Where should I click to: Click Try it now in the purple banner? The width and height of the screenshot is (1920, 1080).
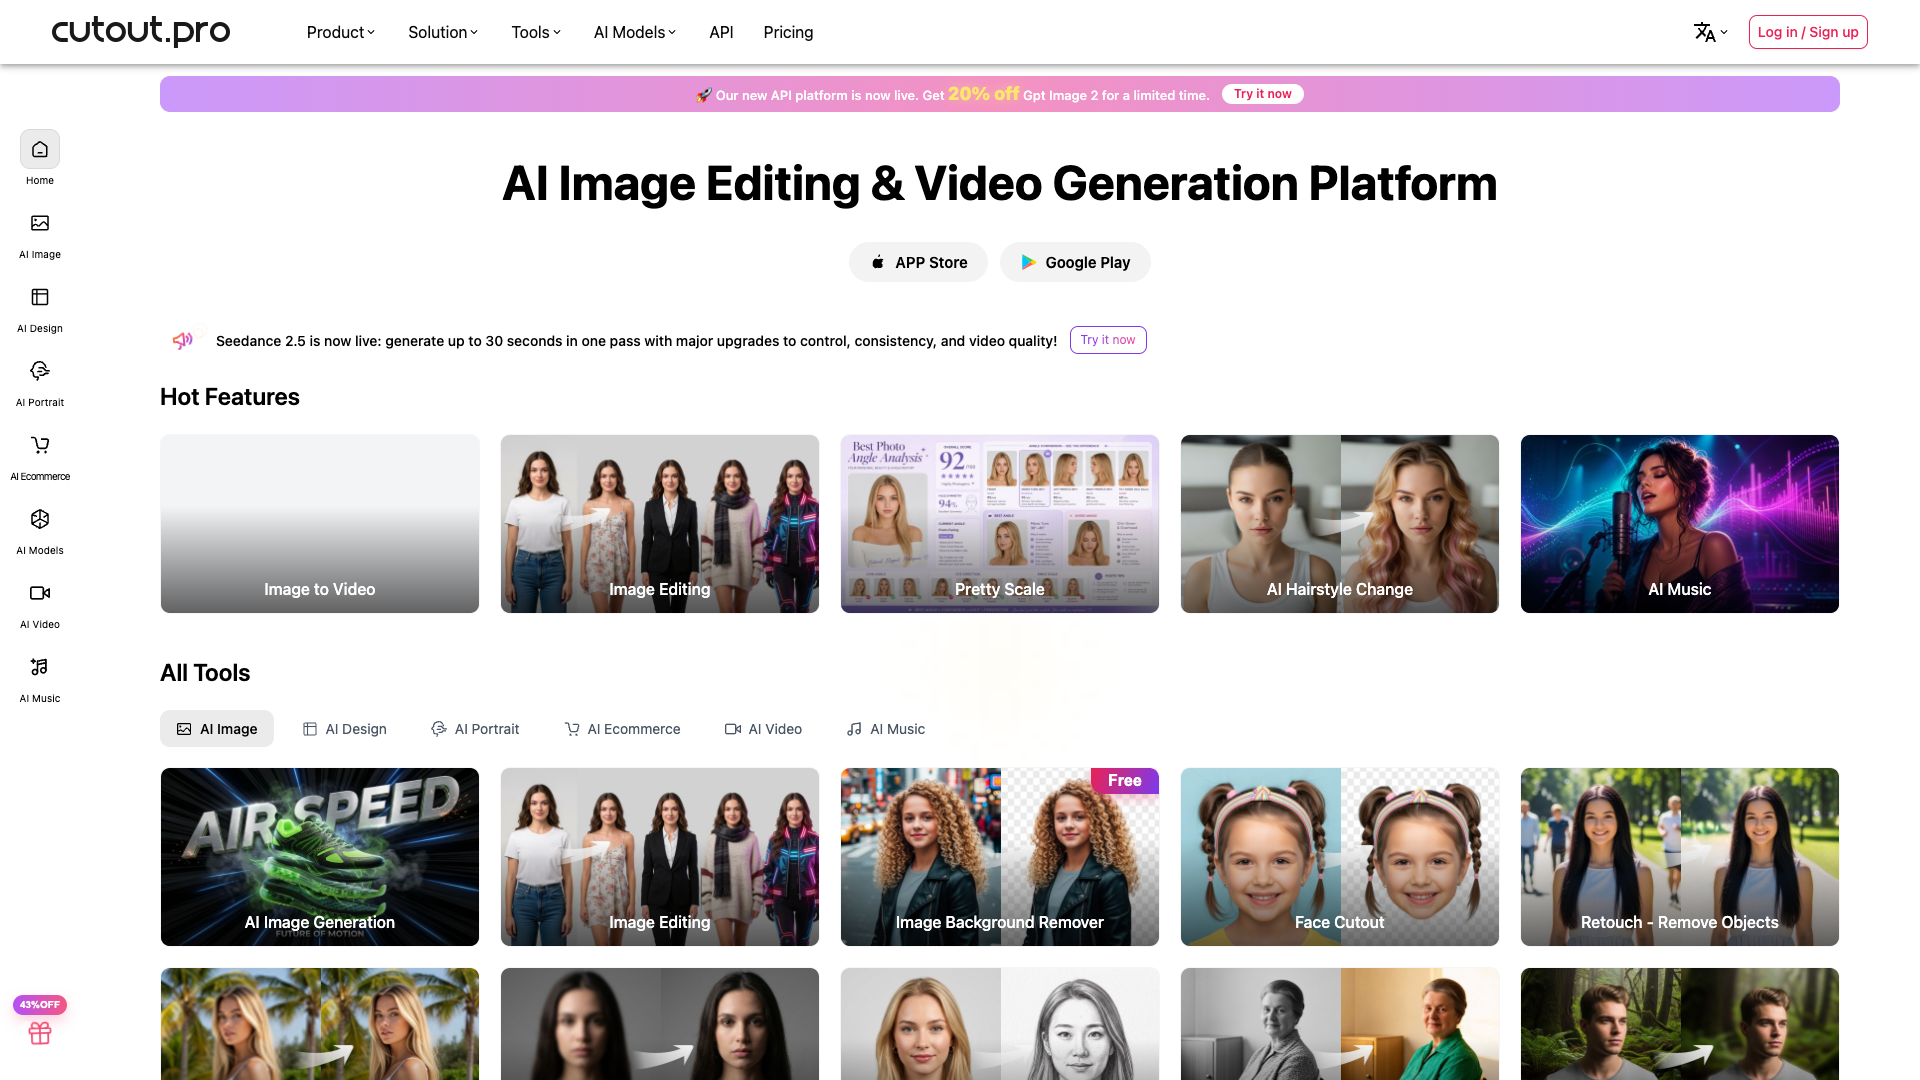(x=1262, y=94)
